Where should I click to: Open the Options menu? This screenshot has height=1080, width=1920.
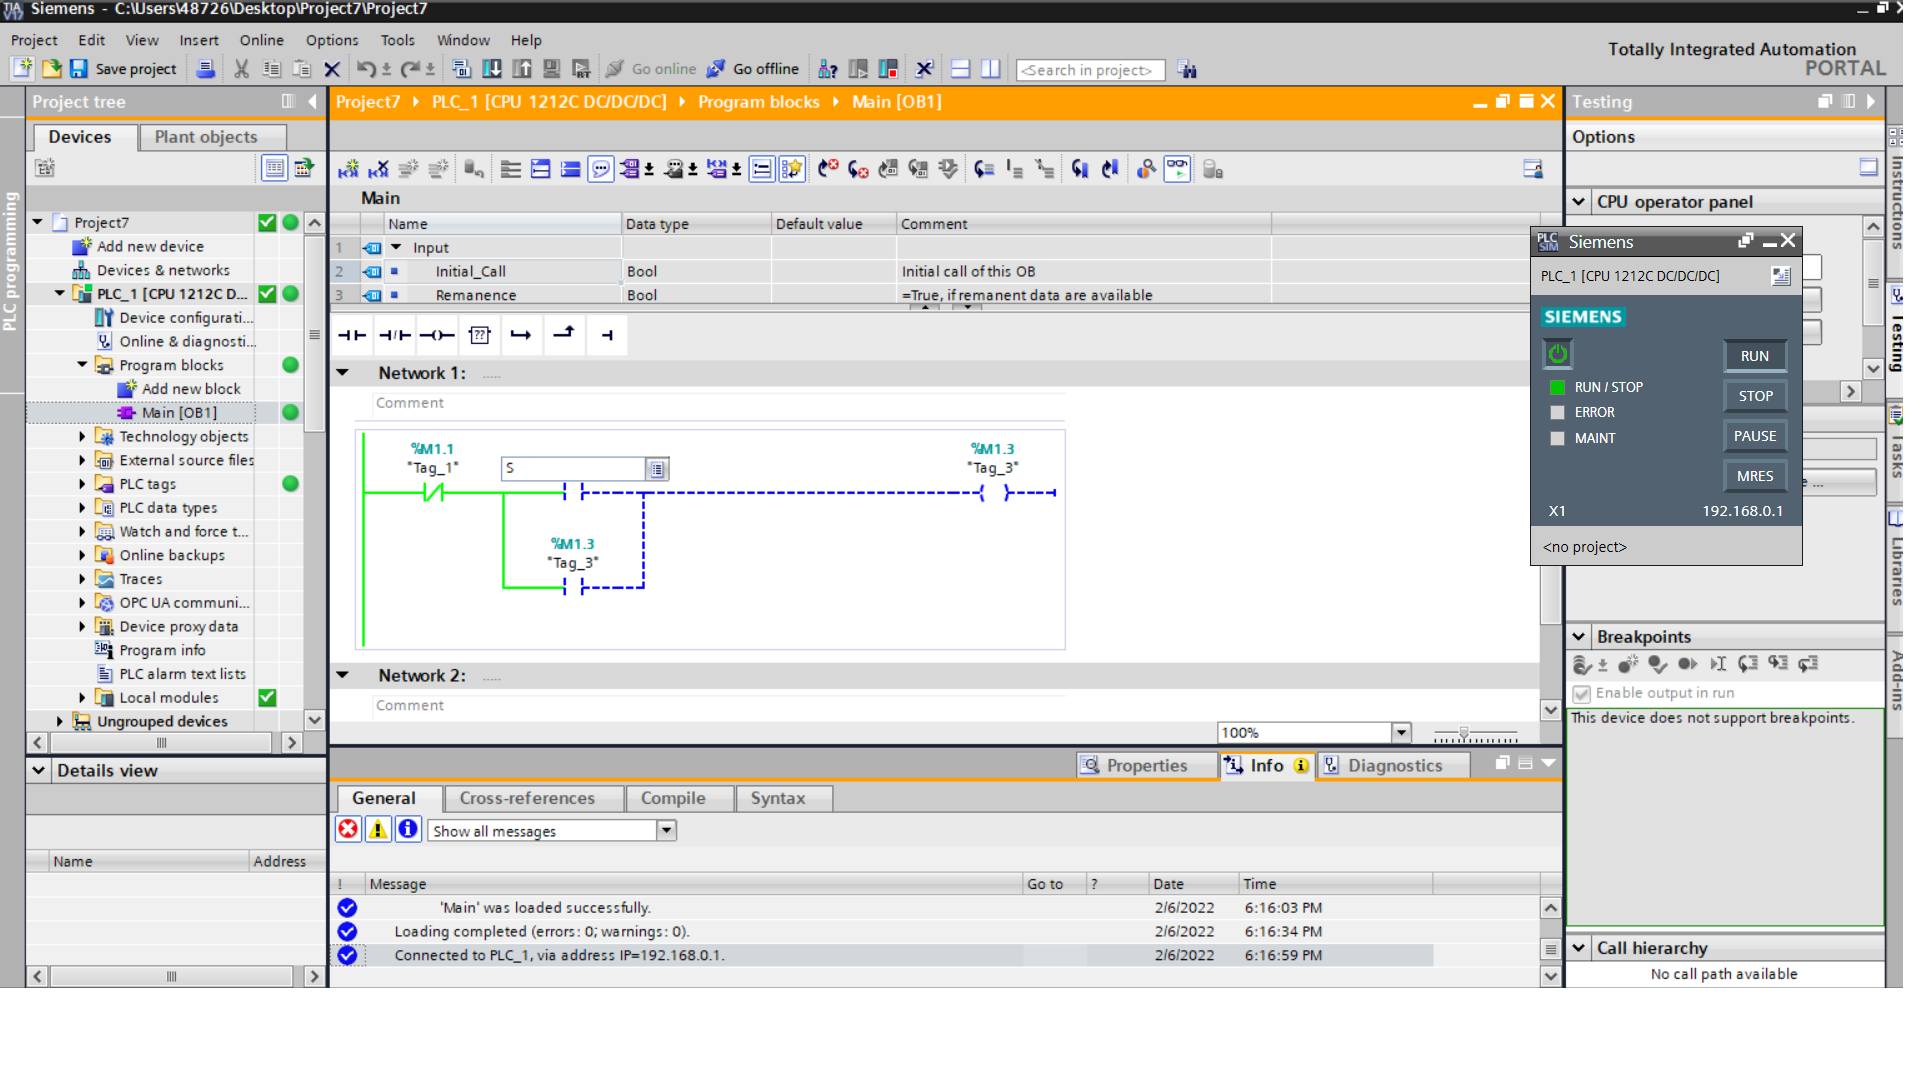pos(332,40)
